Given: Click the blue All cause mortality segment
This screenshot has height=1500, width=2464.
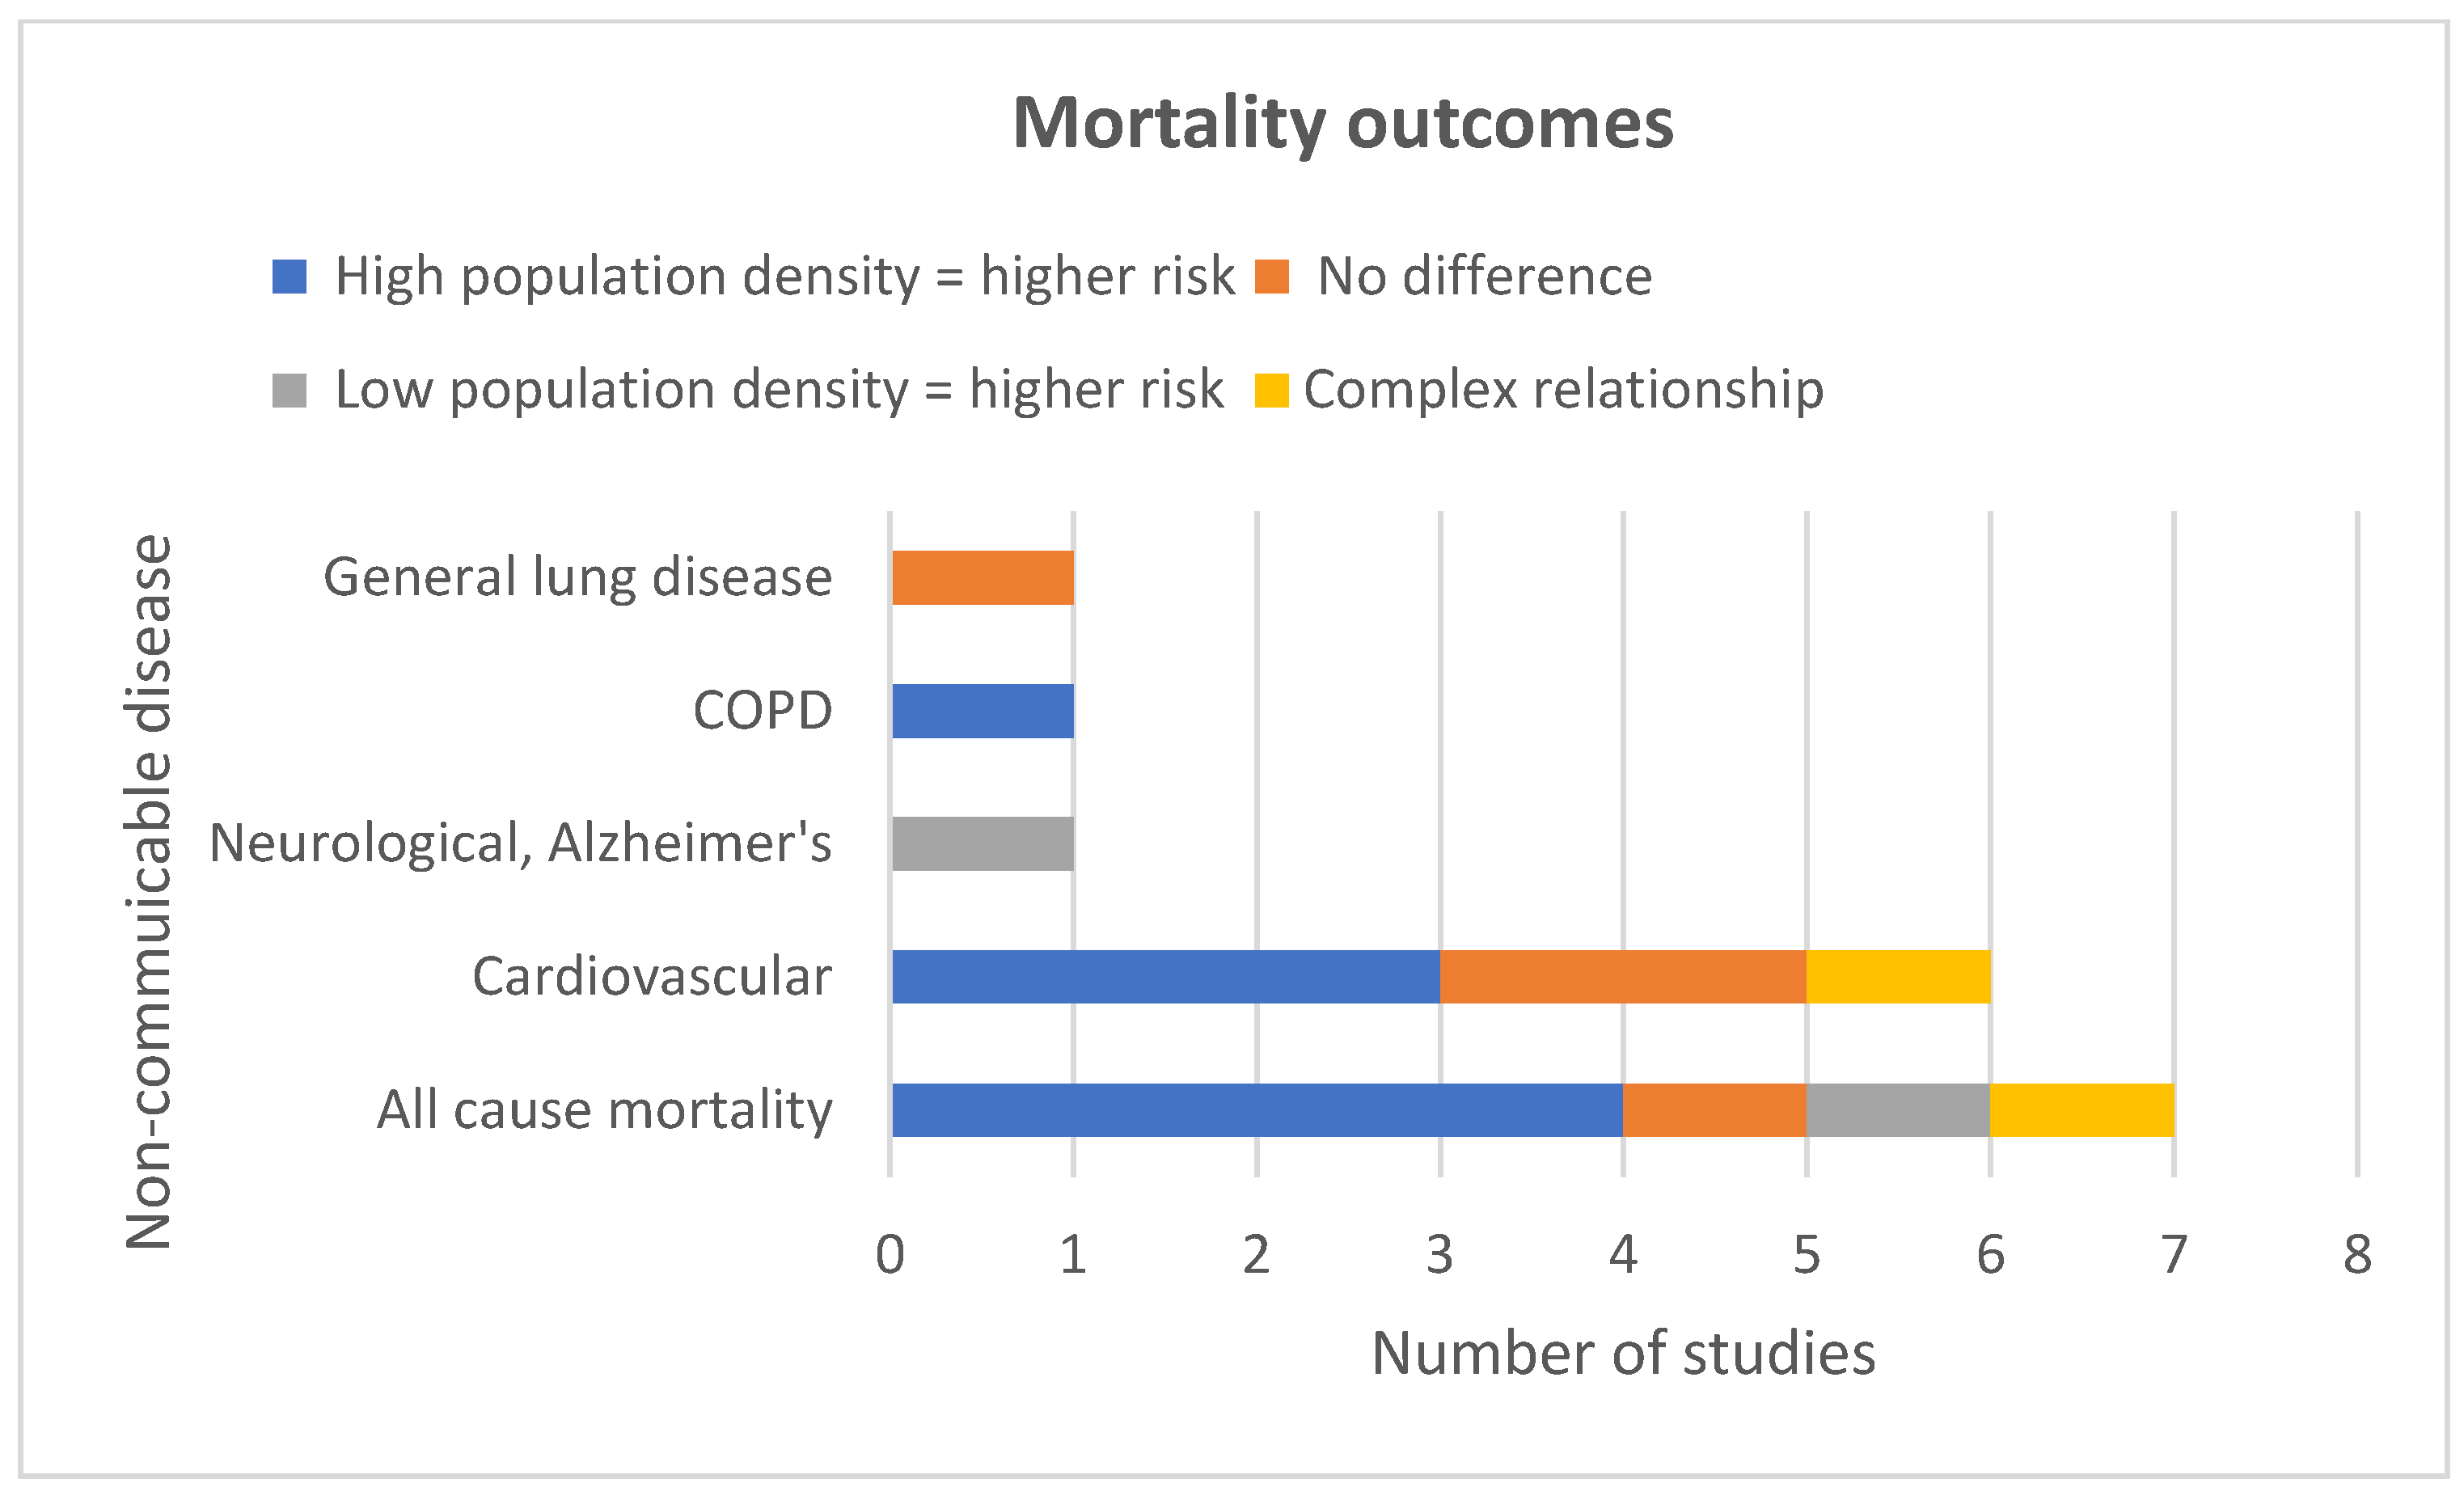Looking at the screenshot, I should tap(1257, 1110).
